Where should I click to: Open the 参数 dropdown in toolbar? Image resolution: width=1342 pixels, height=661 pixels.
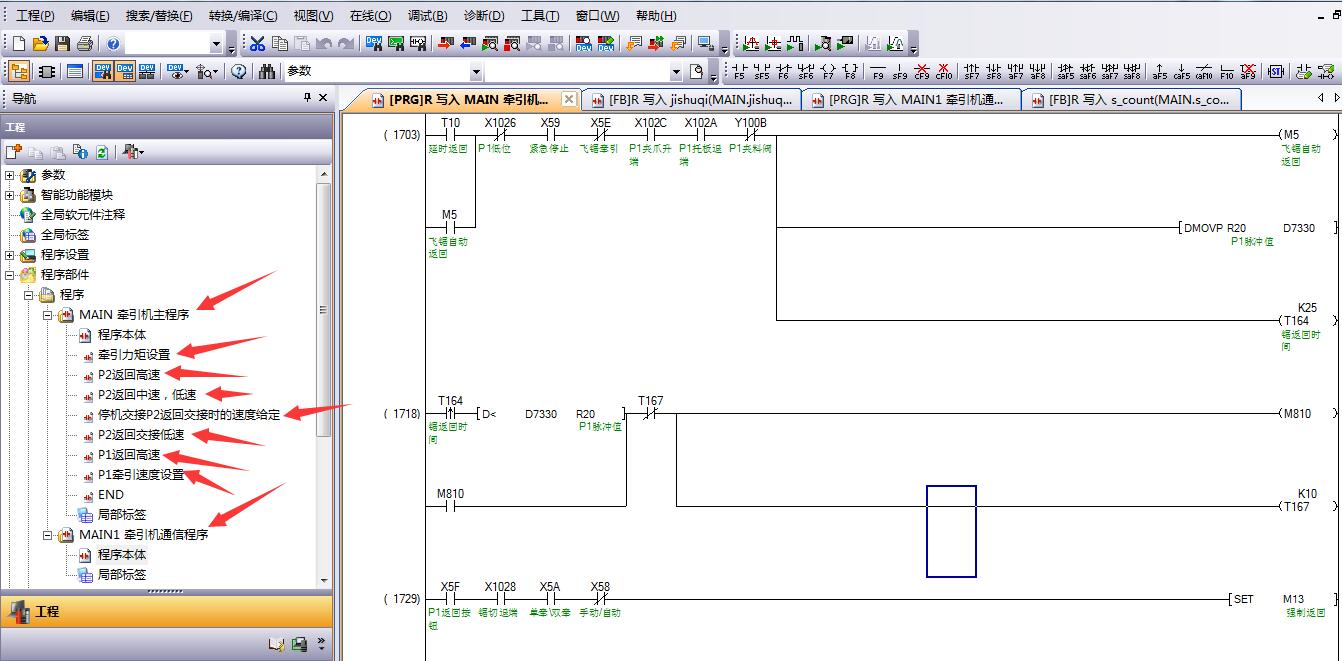[x=476, y=72]
